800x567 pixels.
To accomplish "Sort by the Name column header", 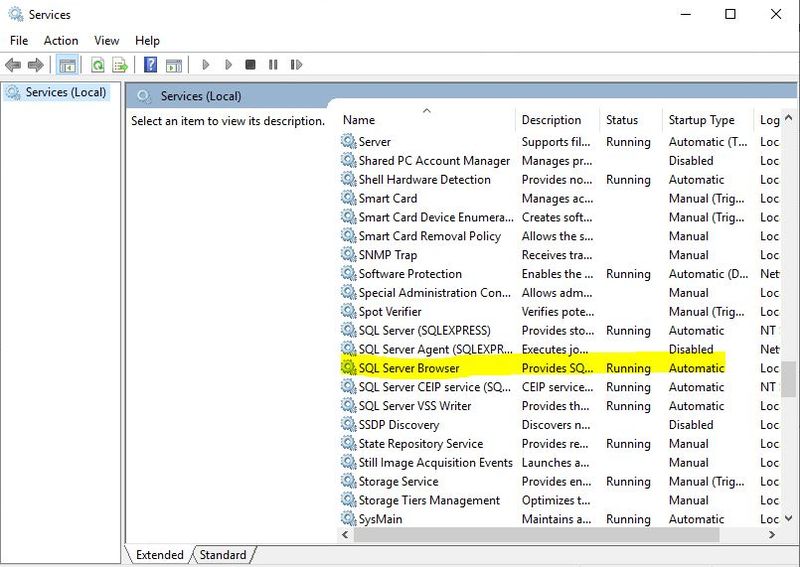I will 427,120.
